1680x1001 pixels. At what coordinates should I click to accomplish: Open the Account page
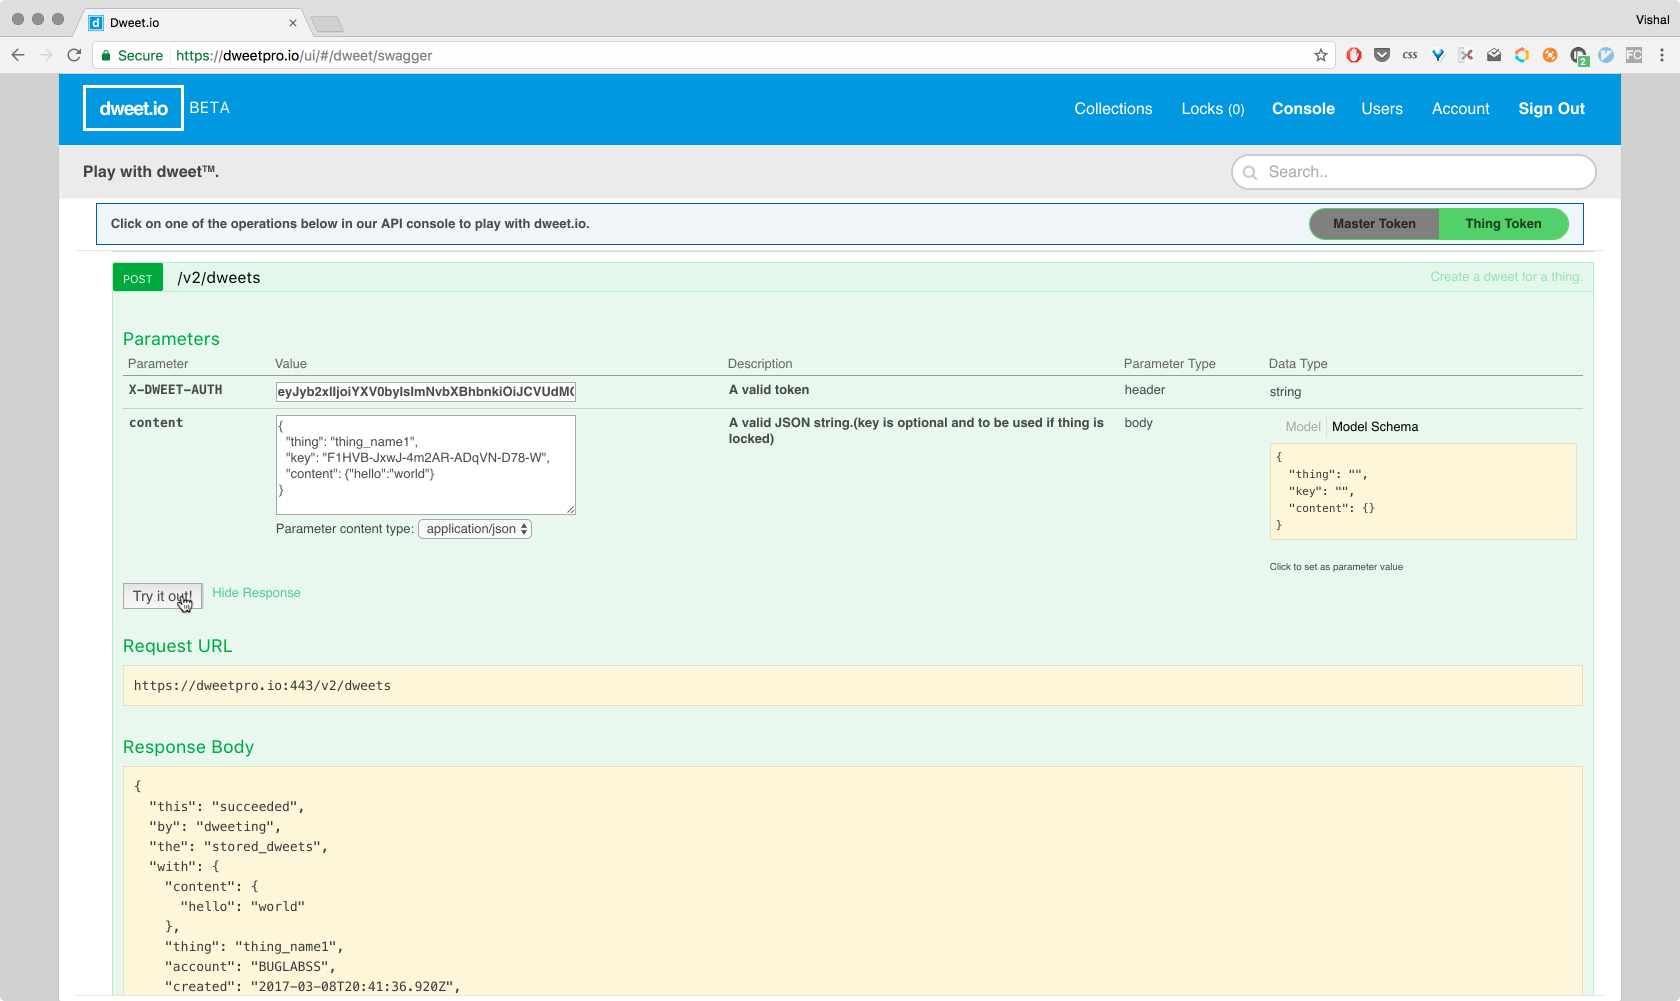(1460, 109)
